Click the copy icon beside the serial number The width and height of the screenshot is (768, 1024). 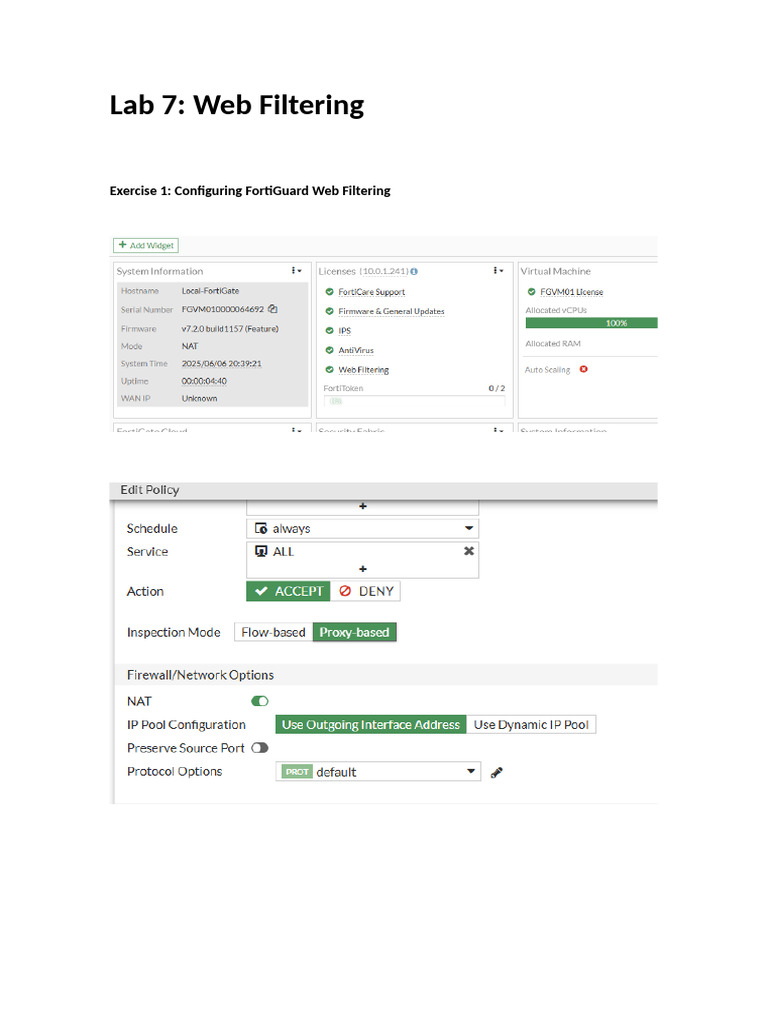(273, 310)
